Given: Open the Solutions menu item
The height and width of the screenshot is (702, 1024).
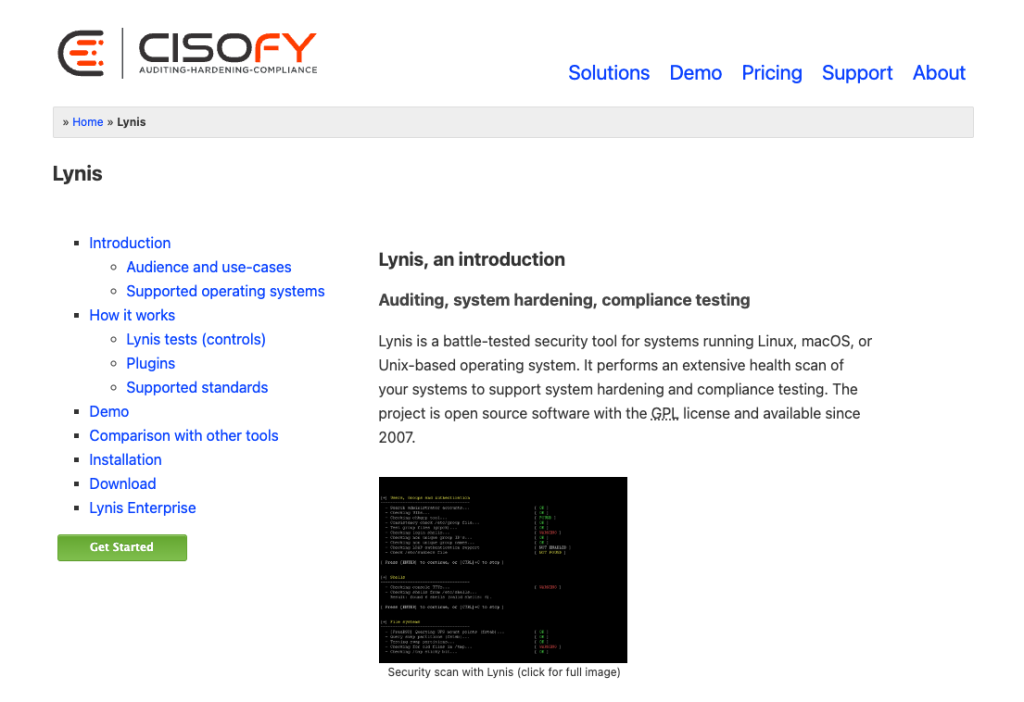Looking at the screenshot, I should (x=608, y=73).
